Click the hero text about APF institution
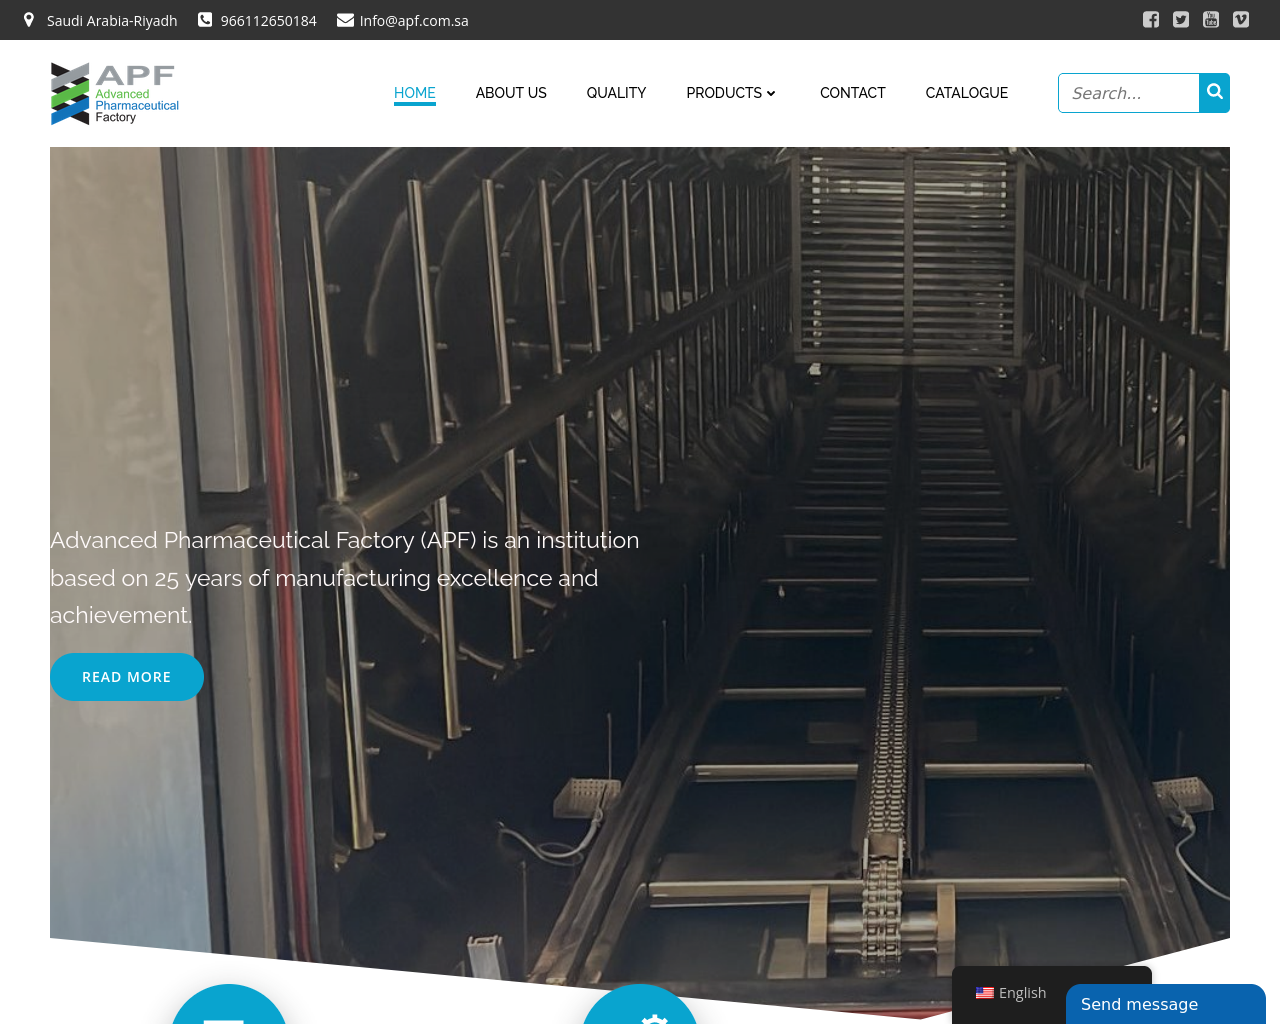1280x1024 pixels. (345, 578)
